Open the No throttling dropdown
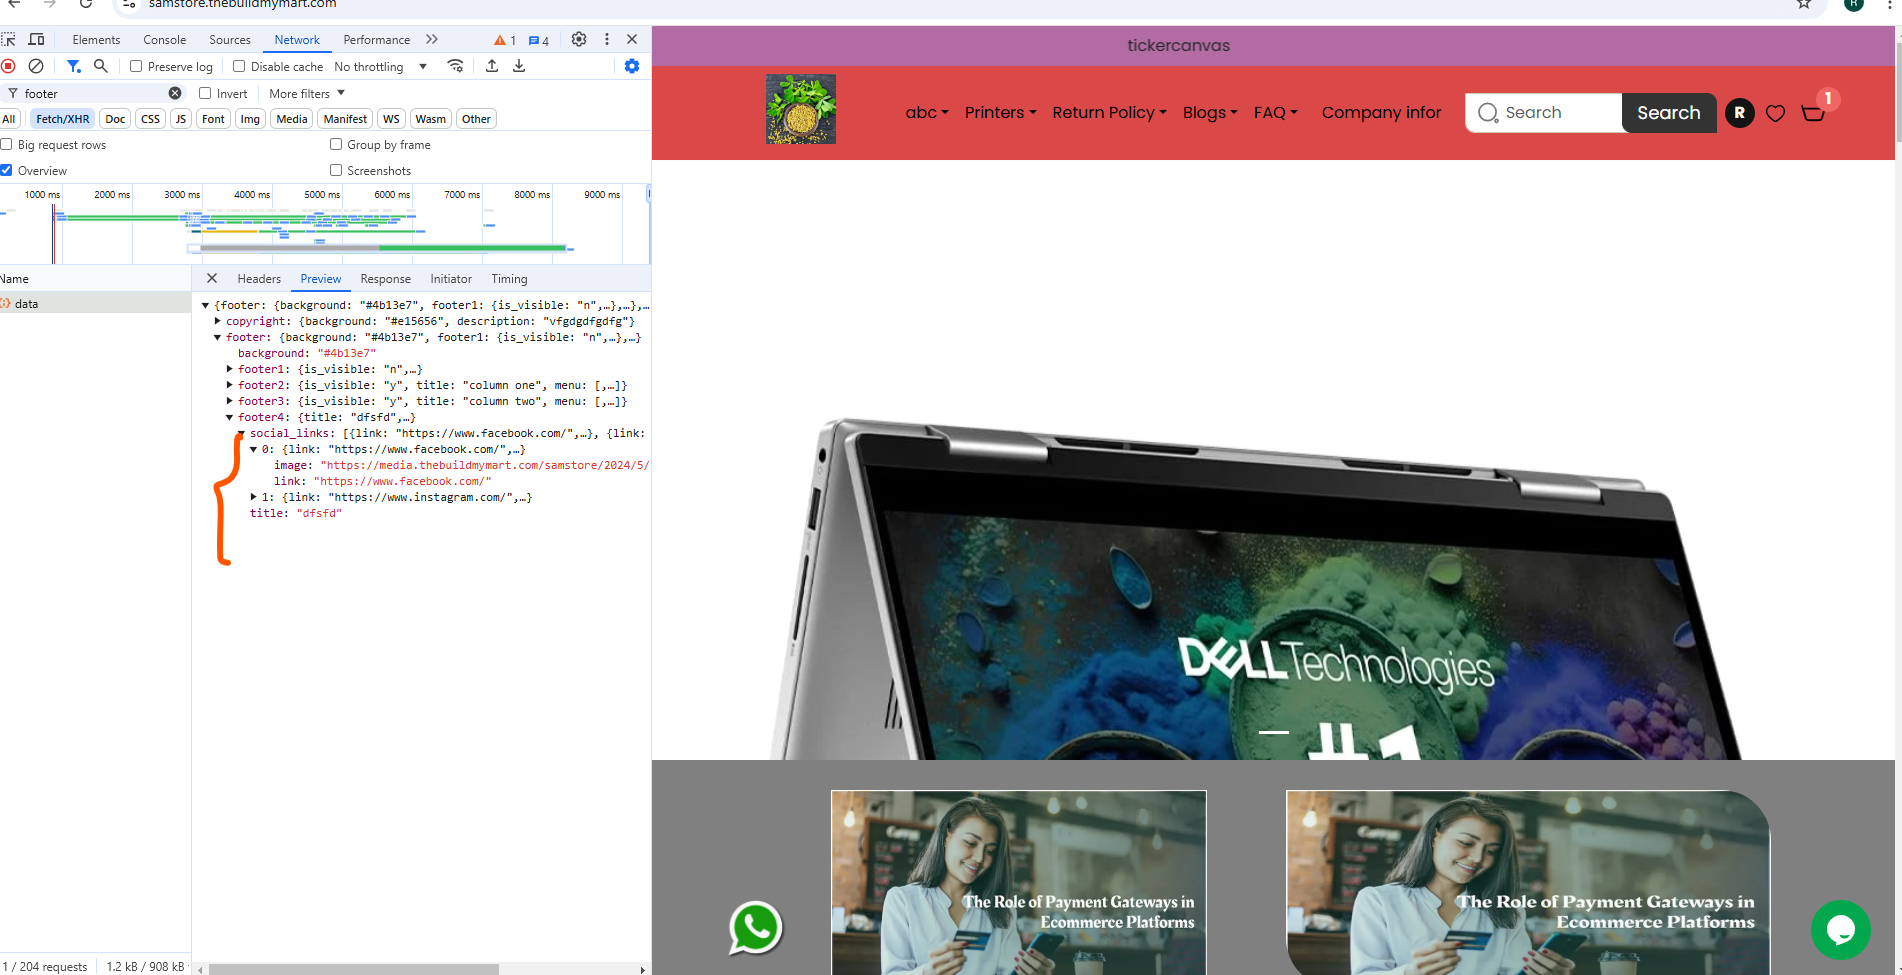Viewport: 1902px width, 975px height. (381, 67)
